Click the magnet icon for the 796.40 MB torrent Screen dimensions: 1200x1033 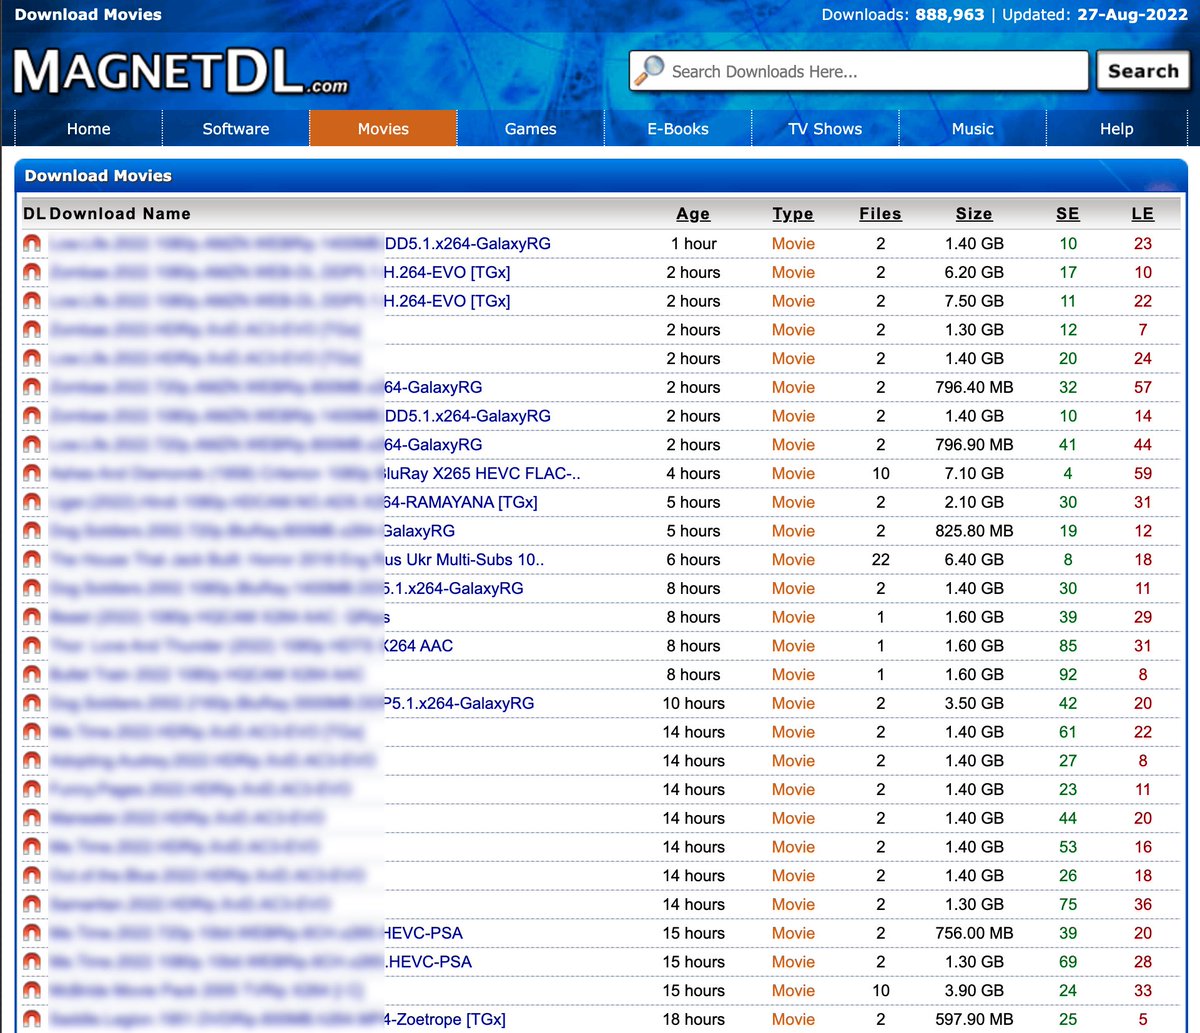coord(32,387)
